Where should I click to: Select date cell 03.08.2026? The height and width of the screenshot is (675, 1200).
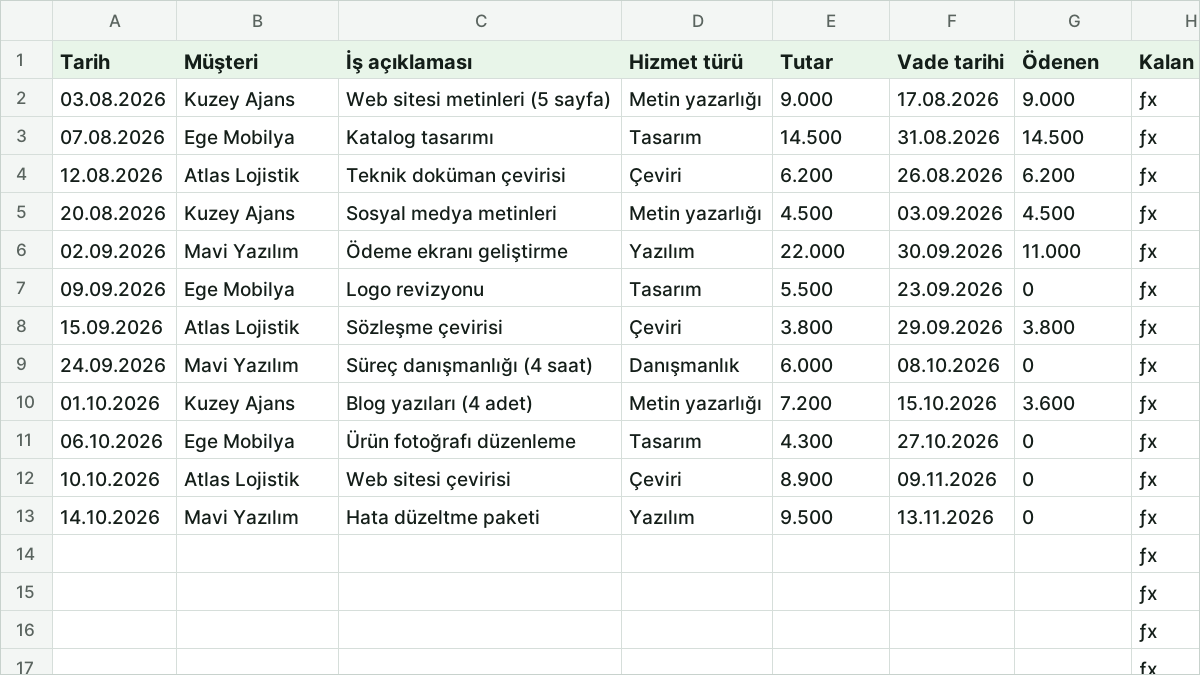115,99
